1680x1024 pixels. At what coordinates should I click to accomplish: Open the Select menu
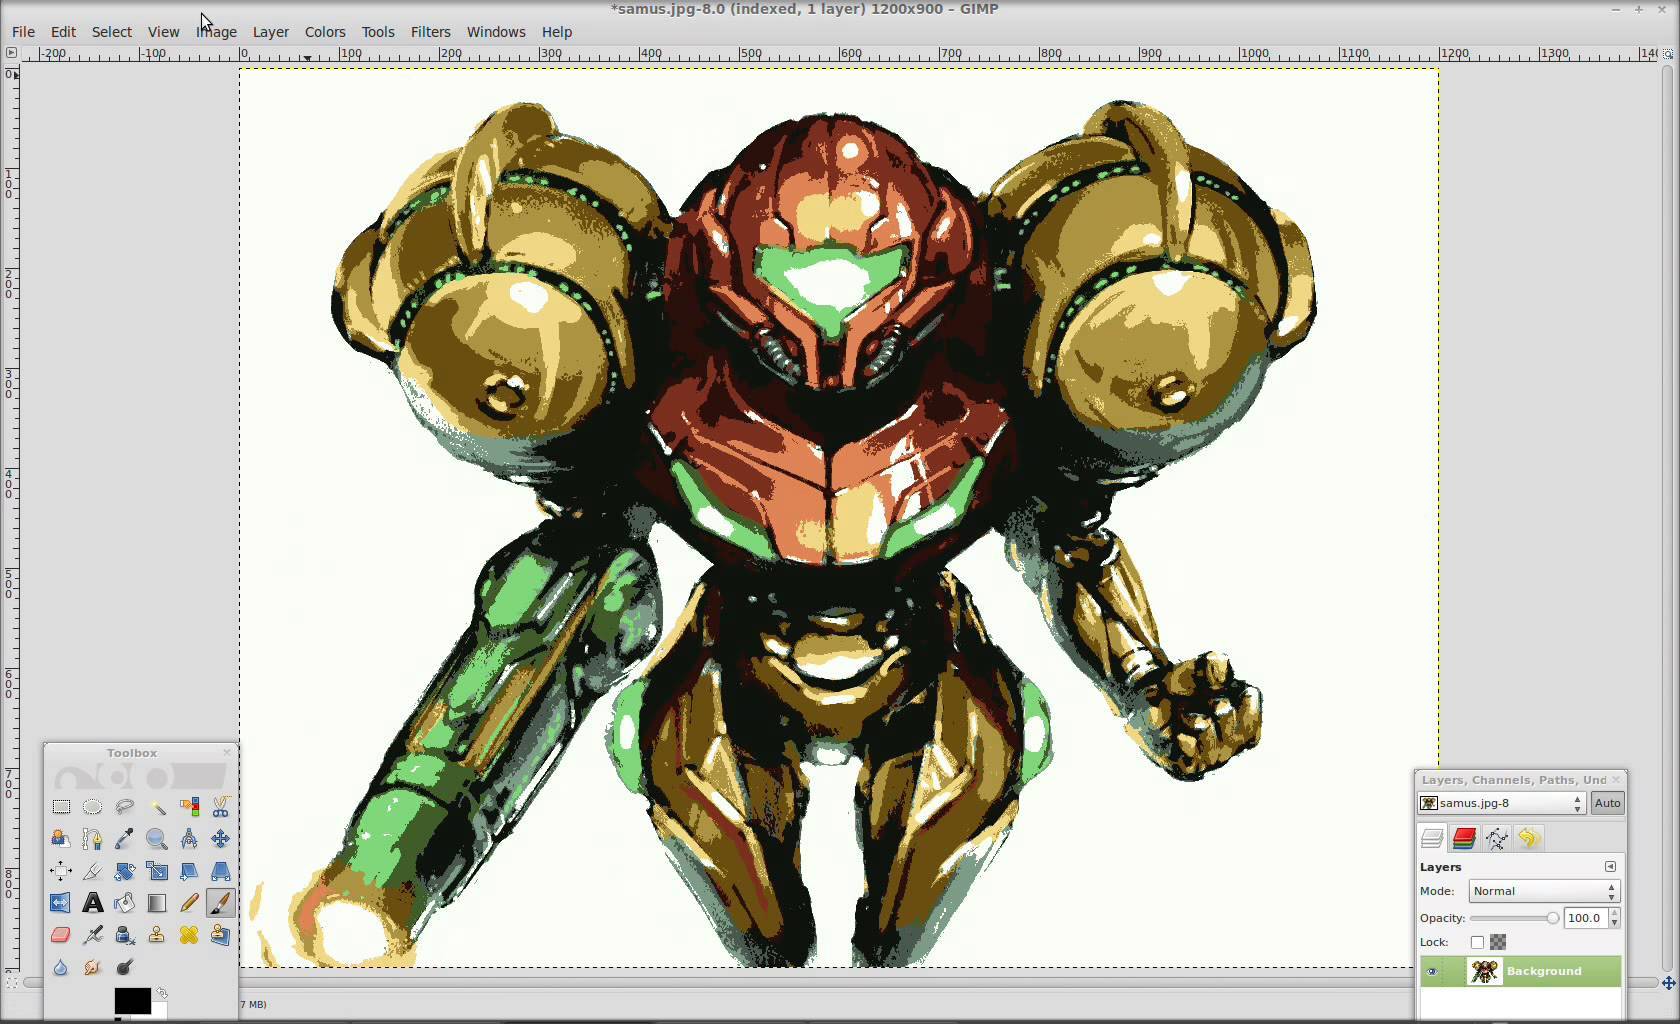(112, 32)
